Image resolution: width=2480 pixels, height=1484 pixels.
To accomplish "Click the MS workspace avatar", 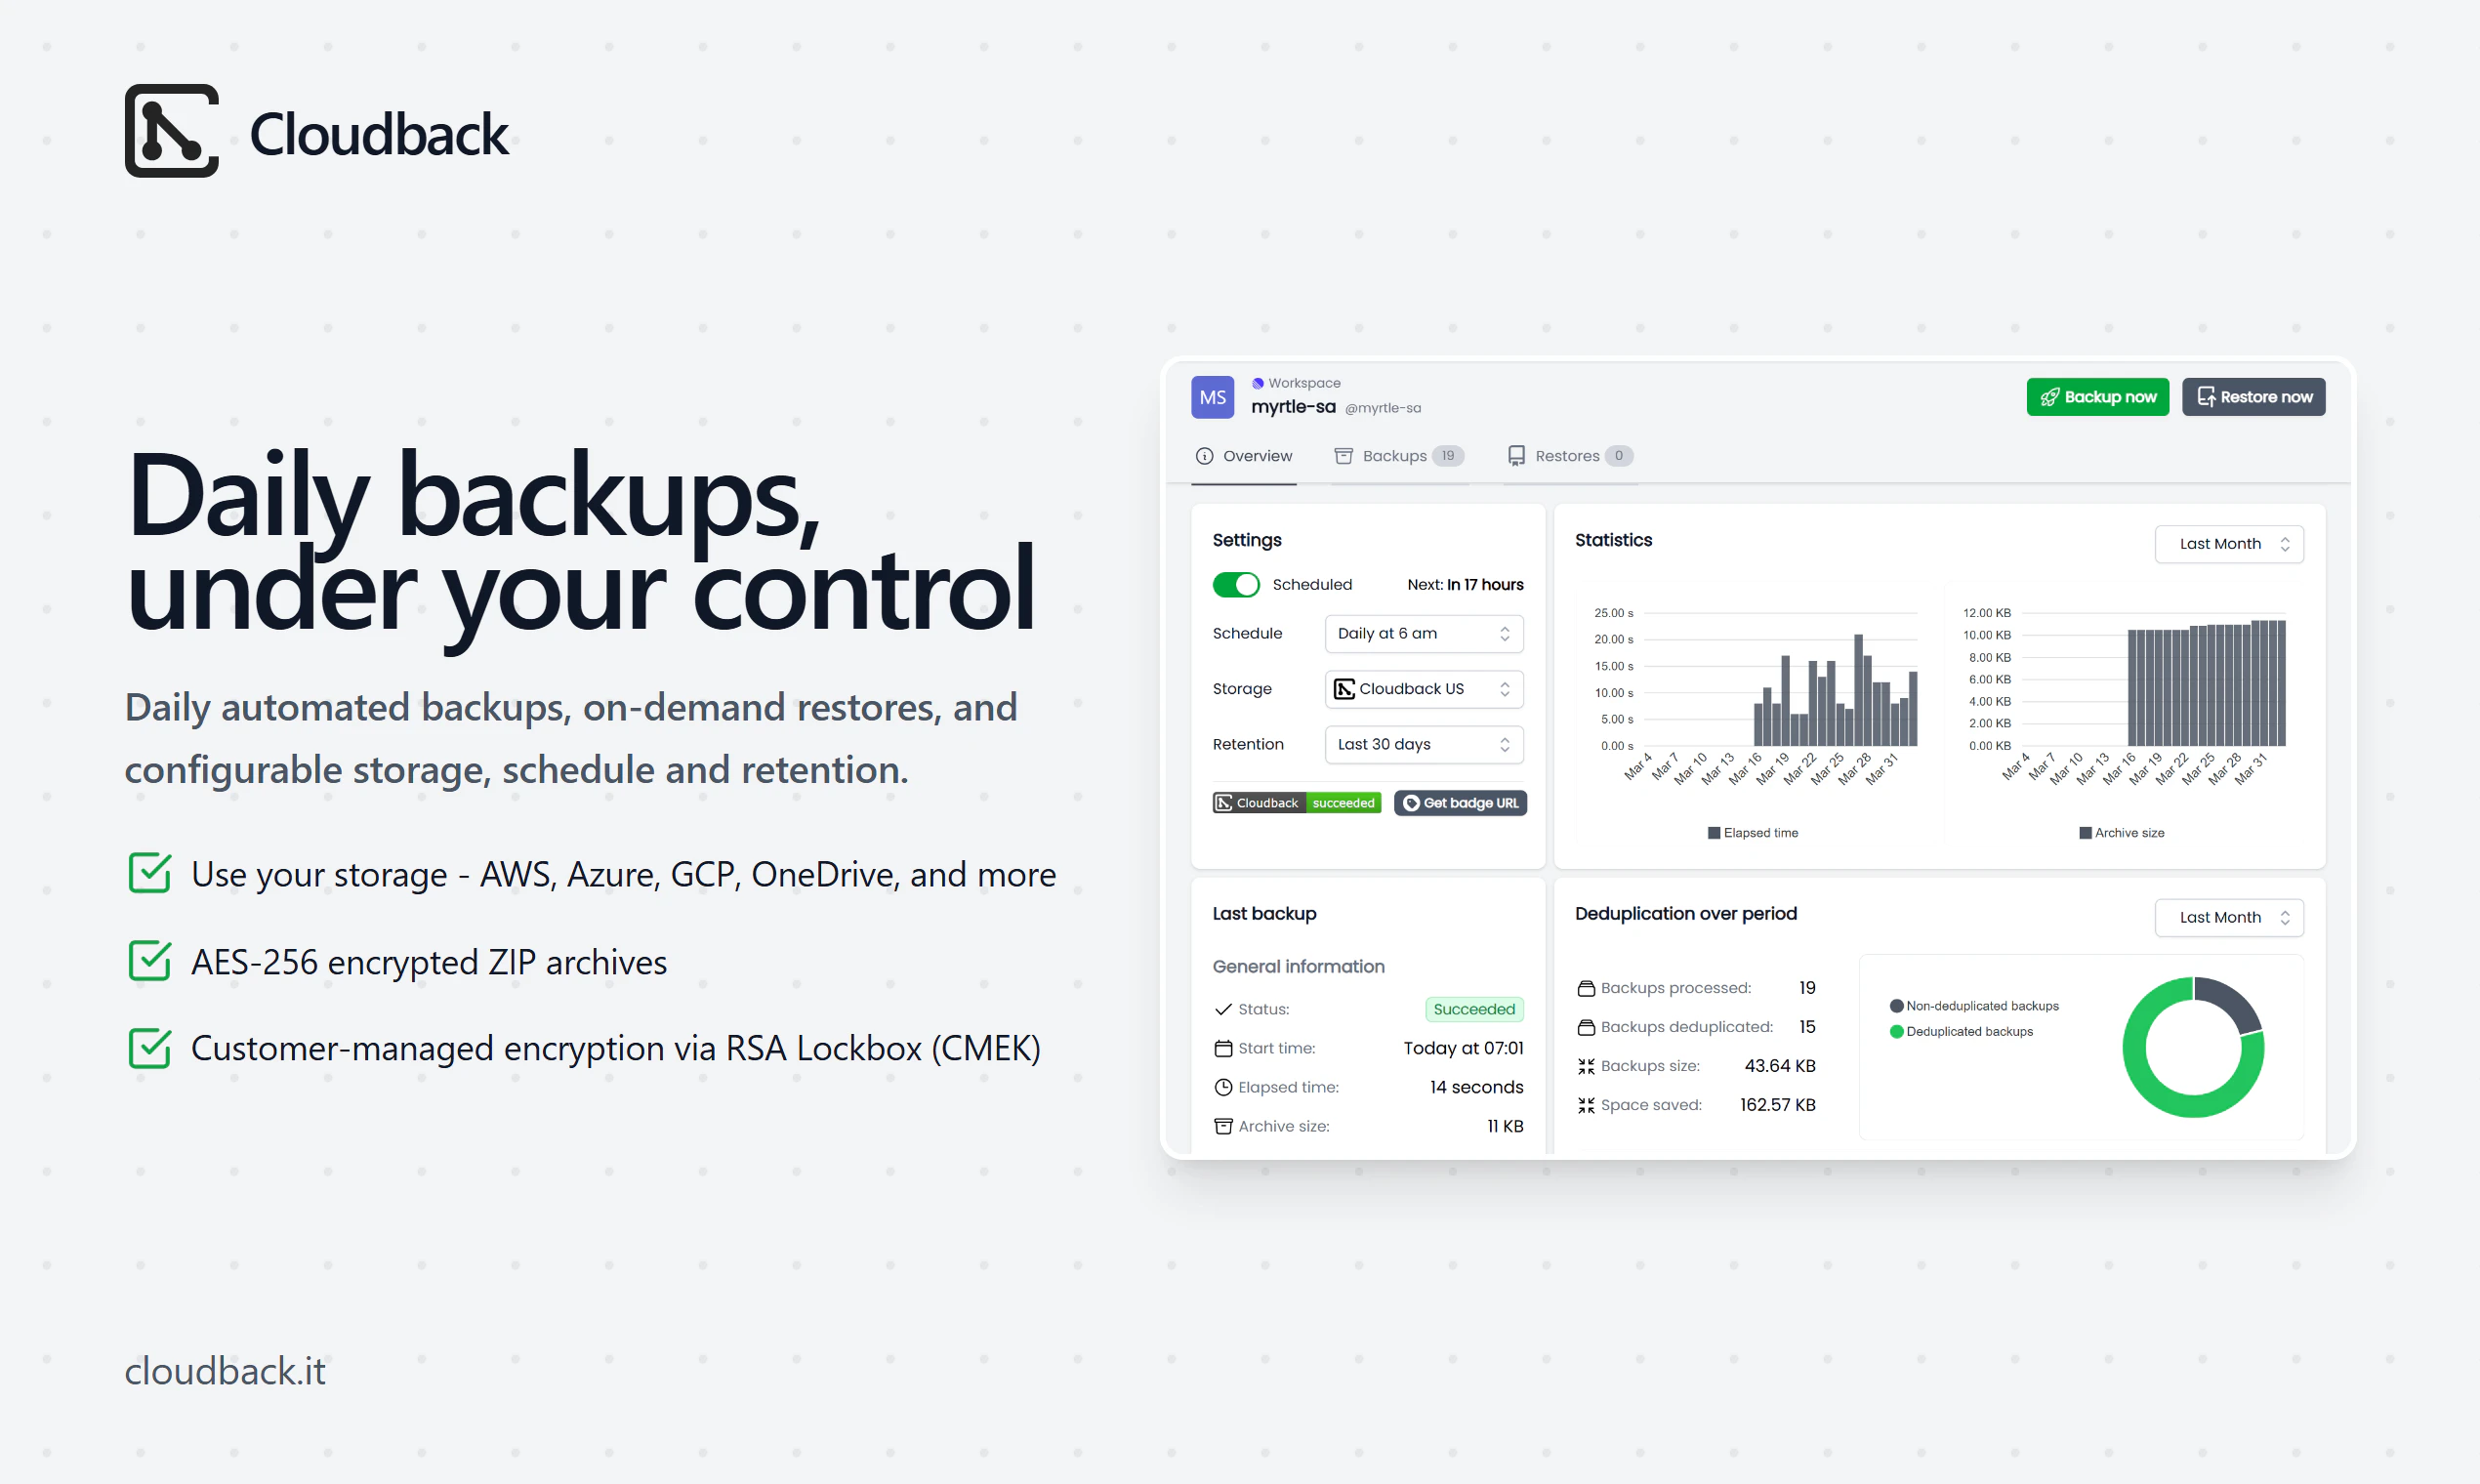I will point(1212,397).
